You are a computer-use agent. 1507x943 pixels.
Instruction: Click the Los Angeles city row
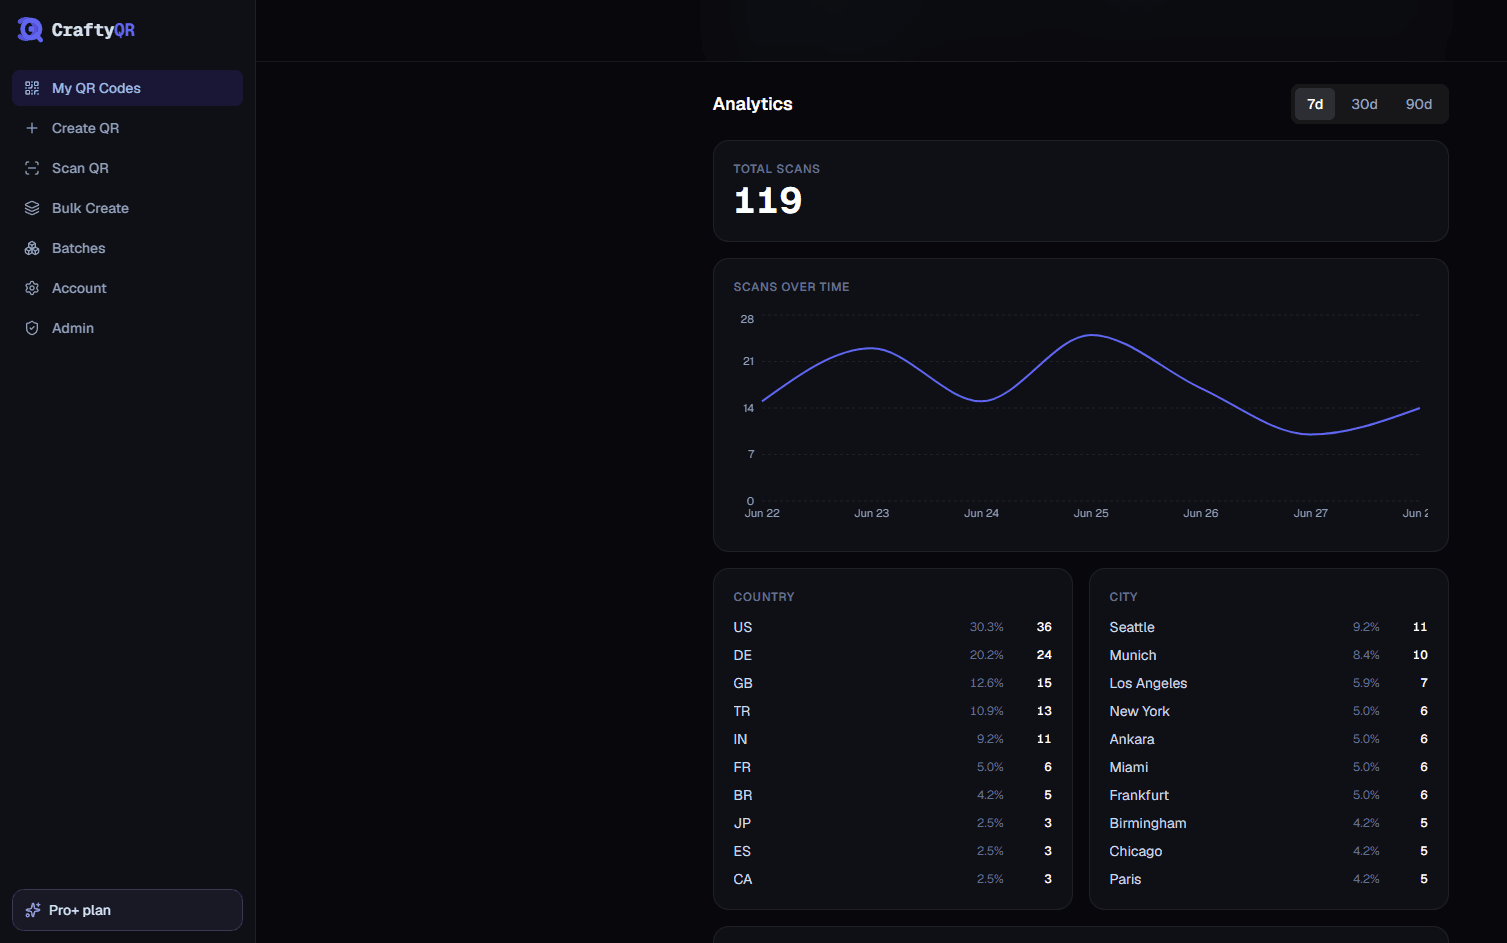1269,683
